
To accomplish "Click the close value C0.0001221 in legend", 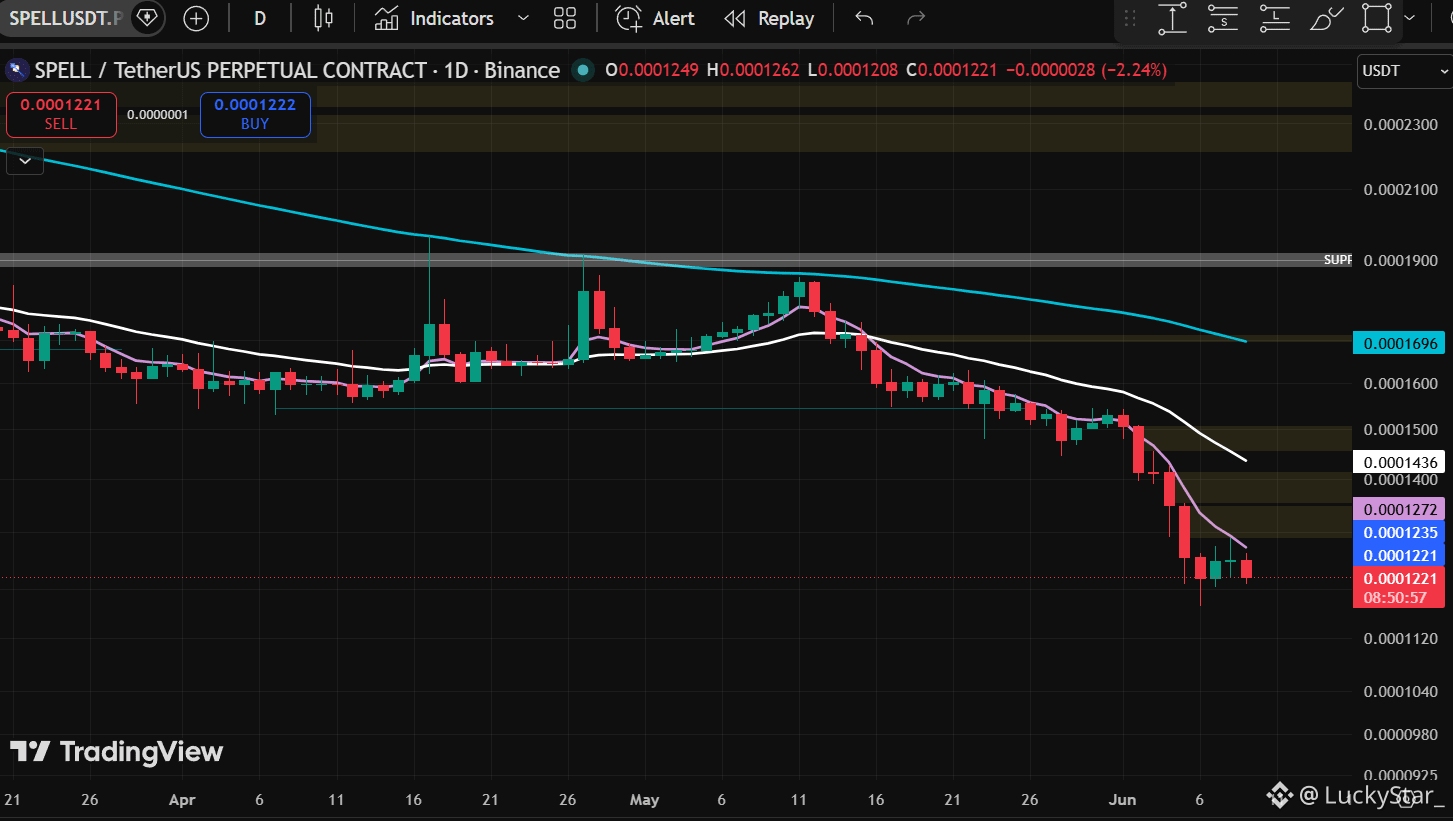I will click(951, 71).
